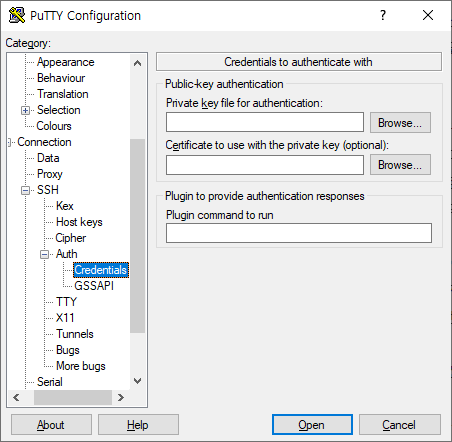
Task: Click 'Private key file for authentication' label
Action: 244,103
